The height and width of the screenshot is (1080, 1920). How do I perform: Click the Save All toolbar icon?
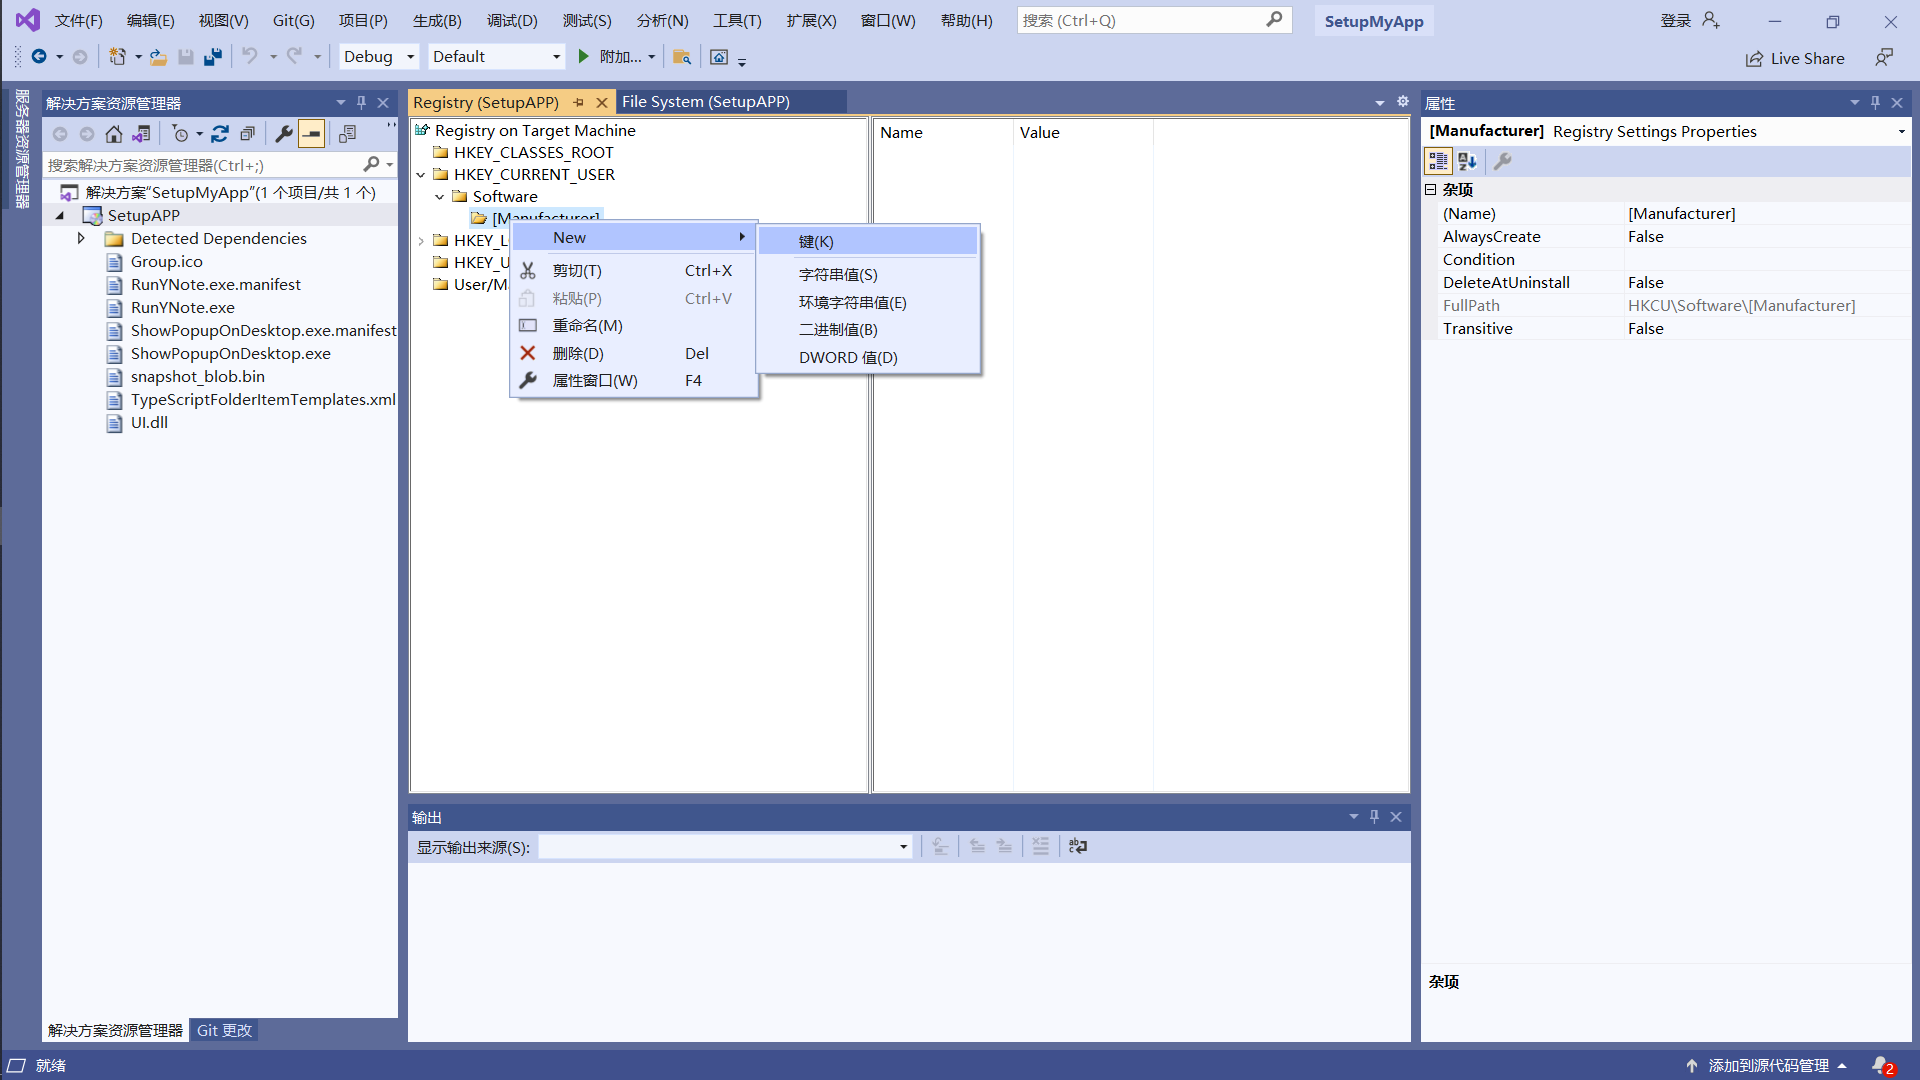212,57
